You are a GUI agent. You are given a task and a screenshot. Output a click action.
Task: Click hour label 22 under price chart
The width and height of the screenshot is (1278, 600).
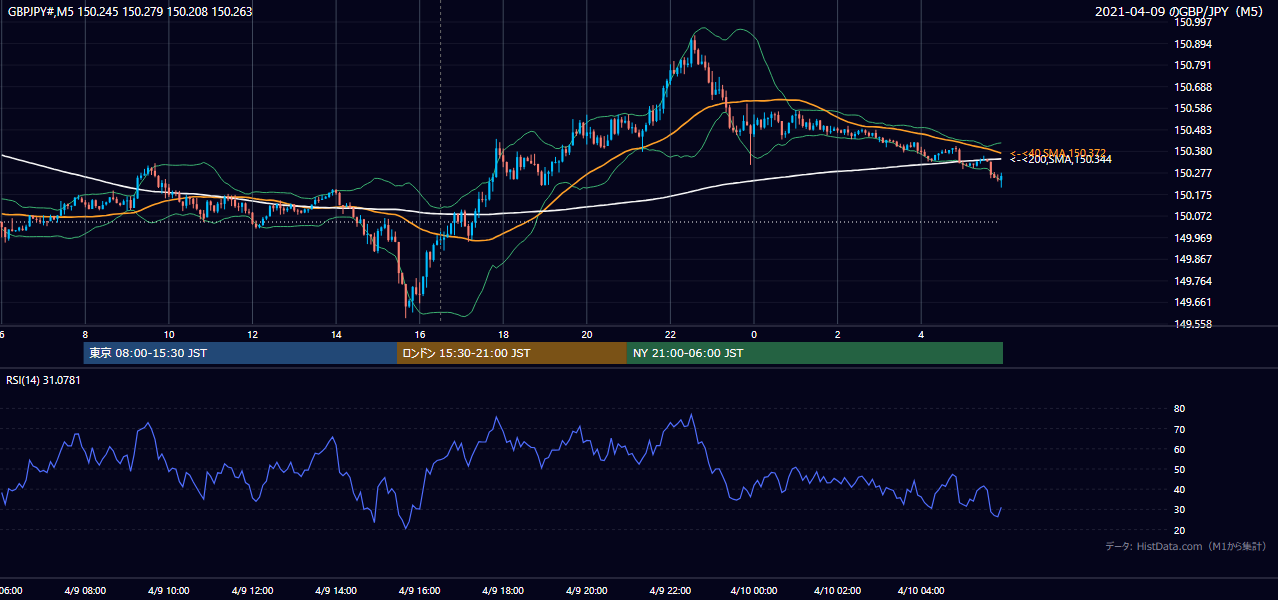671,335
